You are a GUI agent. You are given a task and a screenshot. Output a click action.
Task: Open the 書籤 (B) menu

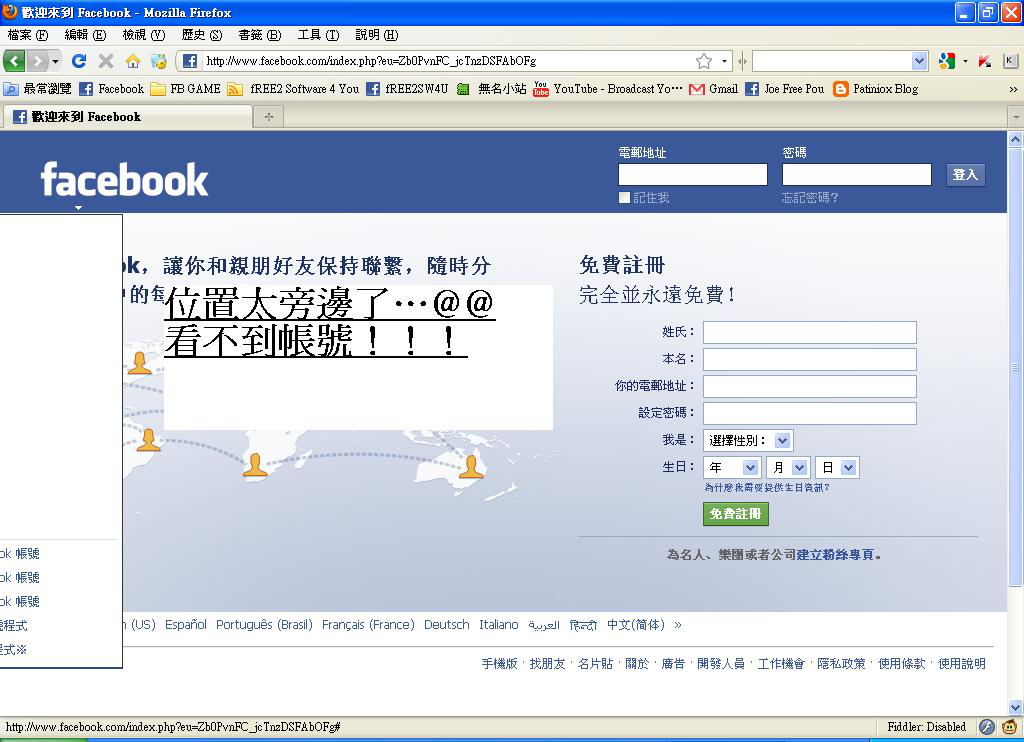point(260,35)
